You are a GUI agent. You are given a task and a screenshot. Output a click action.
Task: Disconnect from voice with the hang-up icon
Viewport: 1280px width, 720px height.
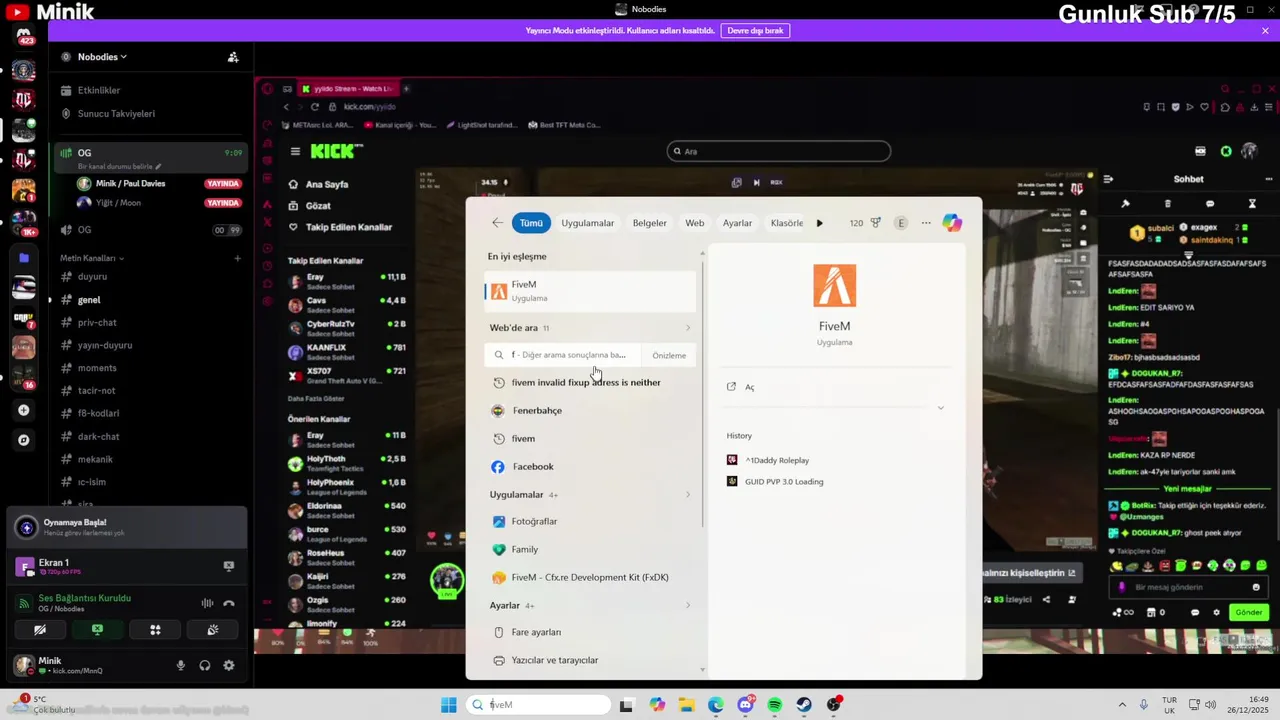pos(229,603)
